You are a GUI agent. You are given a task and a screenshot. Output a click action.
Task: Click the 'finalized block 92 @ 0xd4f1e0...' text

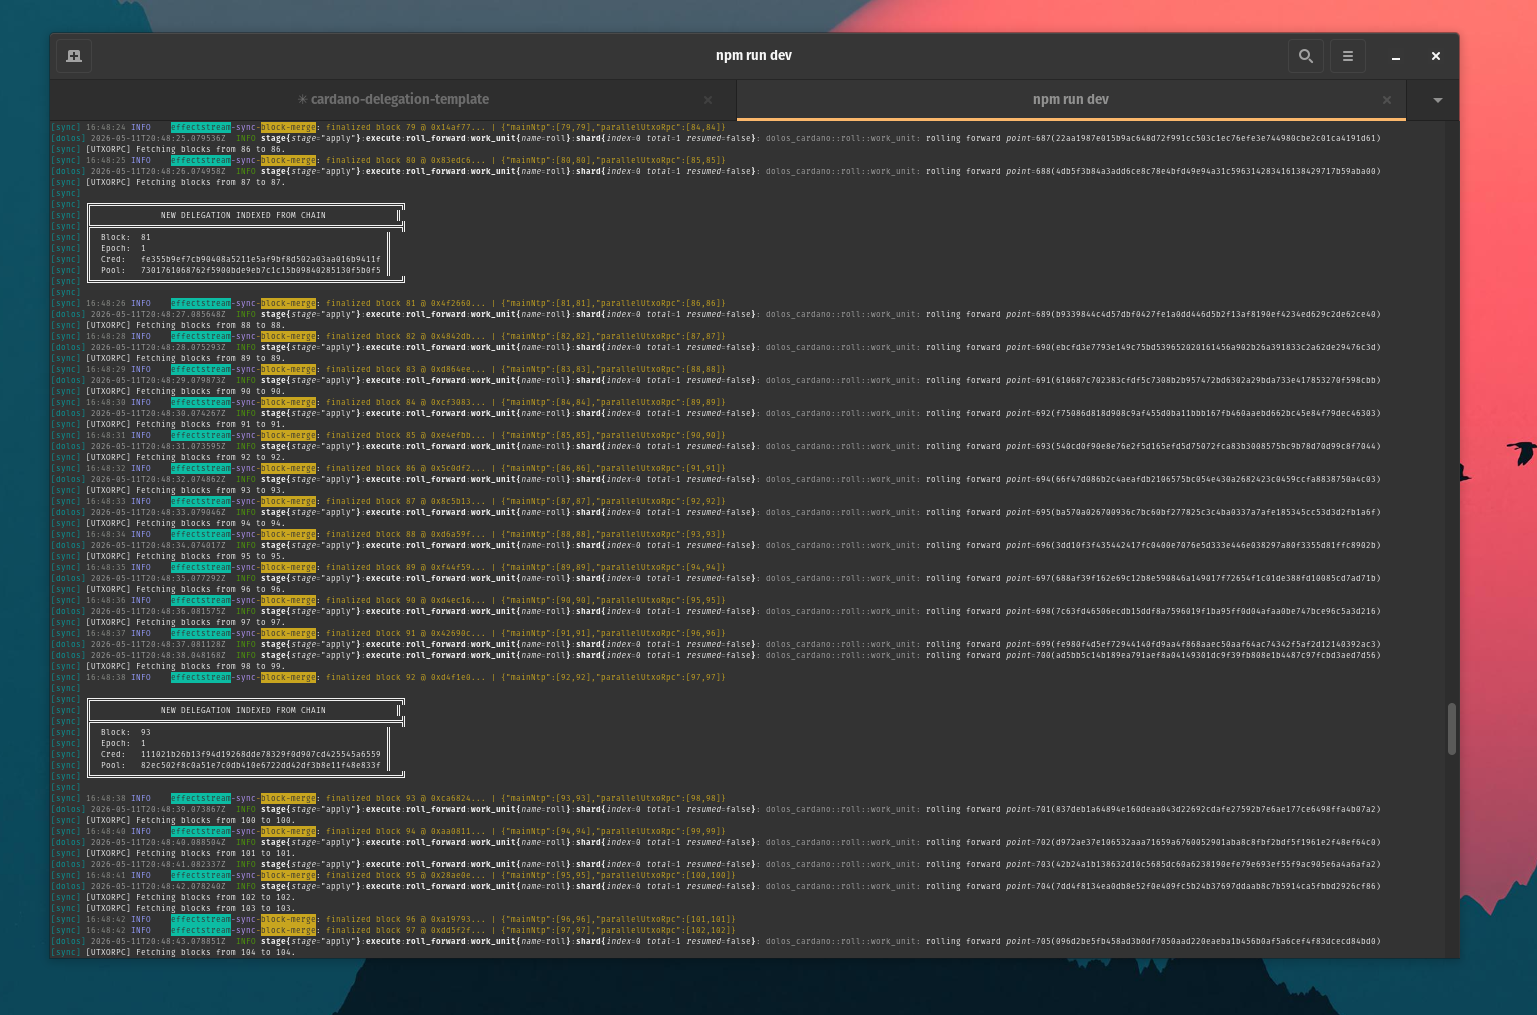tap(405, 677)
